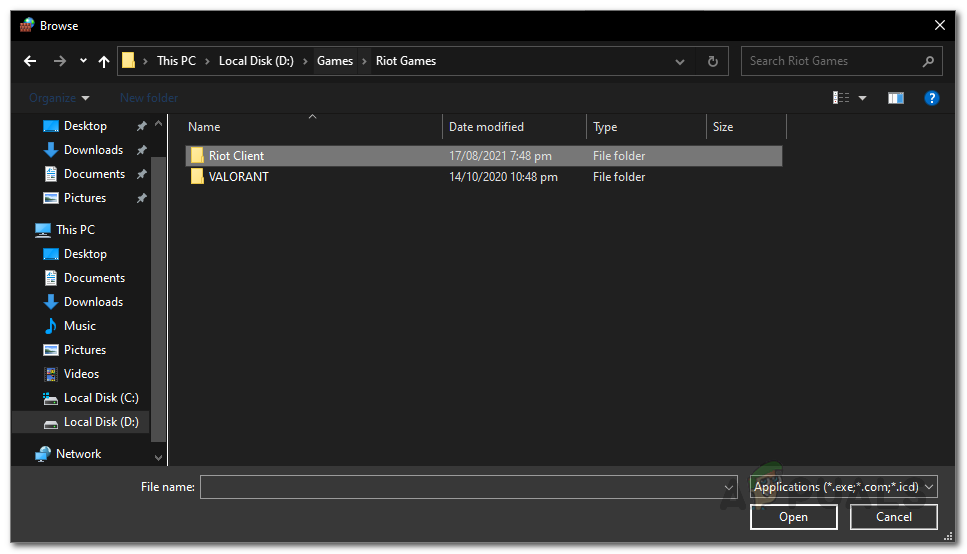Image resolution: width=967 pixels, height=554 pixels.
Task: Toggle the preview pane icon
Action: (x=895, y=98)
